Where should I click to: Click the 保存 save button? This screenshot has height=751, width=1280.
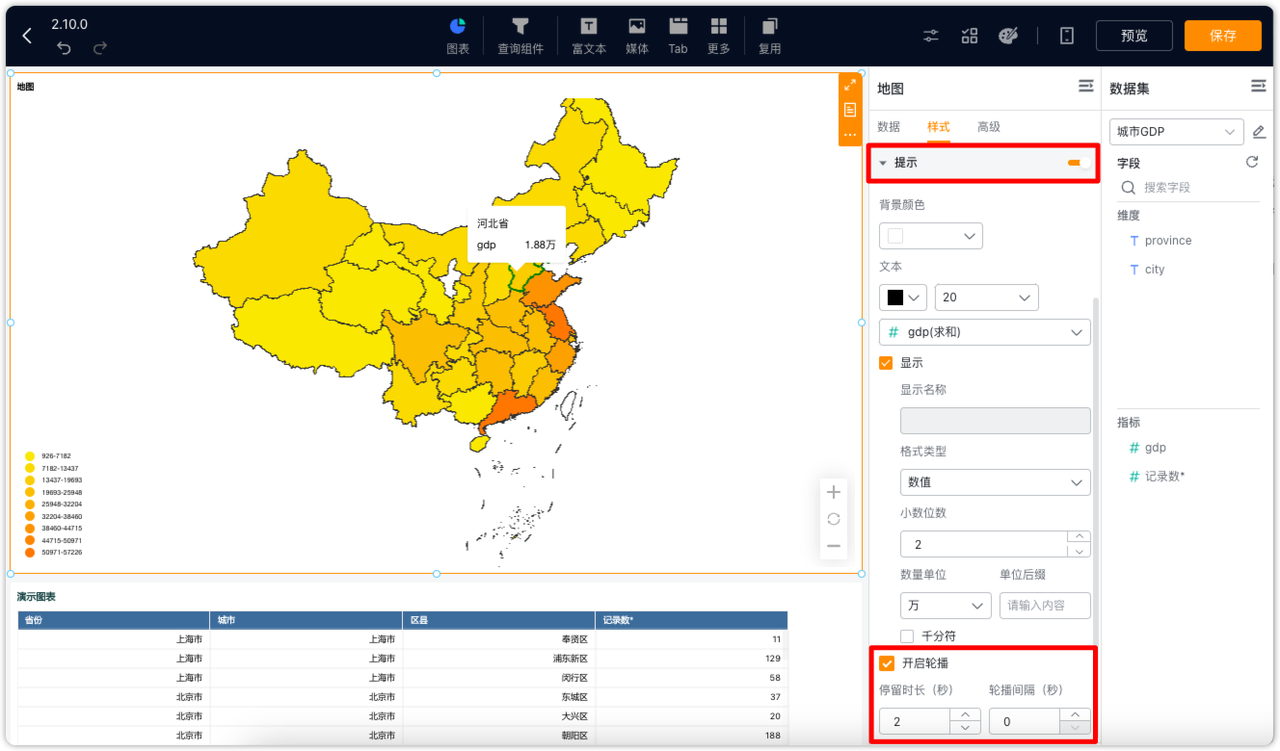1223,35
